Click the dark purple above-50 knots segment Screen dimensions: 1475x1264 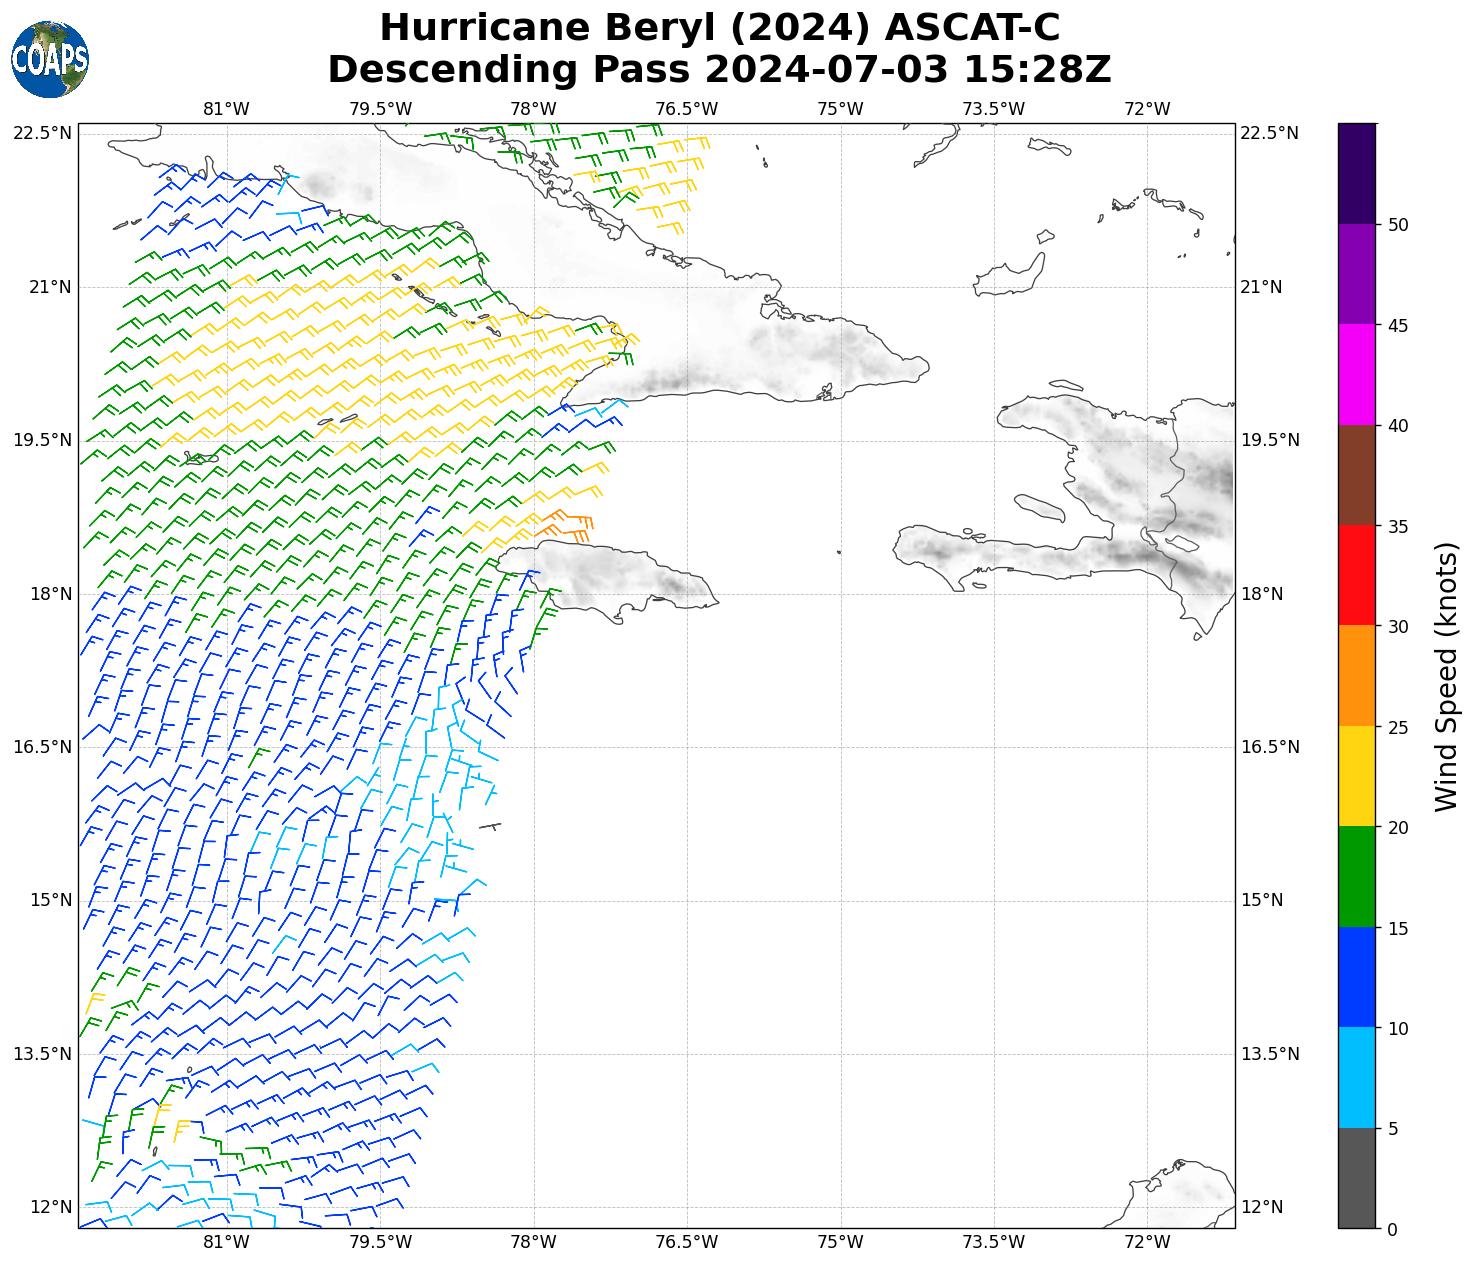click(1356, 173)
